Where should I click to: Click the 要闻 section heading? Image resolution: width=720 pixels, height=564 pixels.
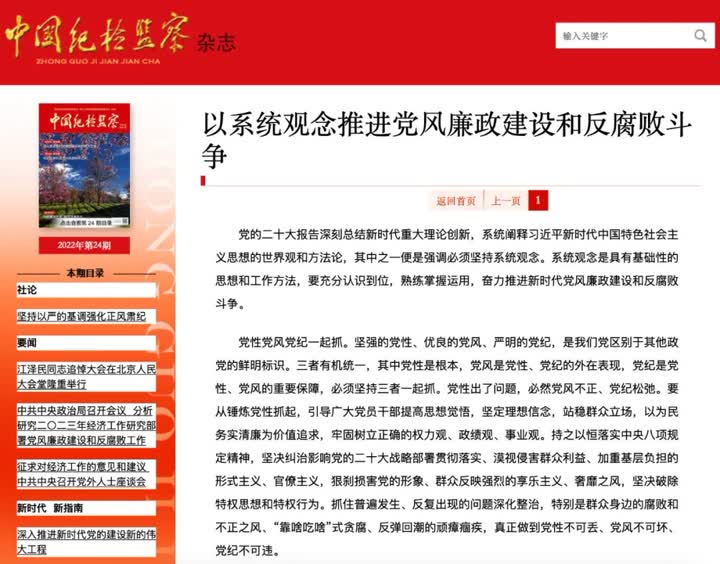(x=27, y=343)
